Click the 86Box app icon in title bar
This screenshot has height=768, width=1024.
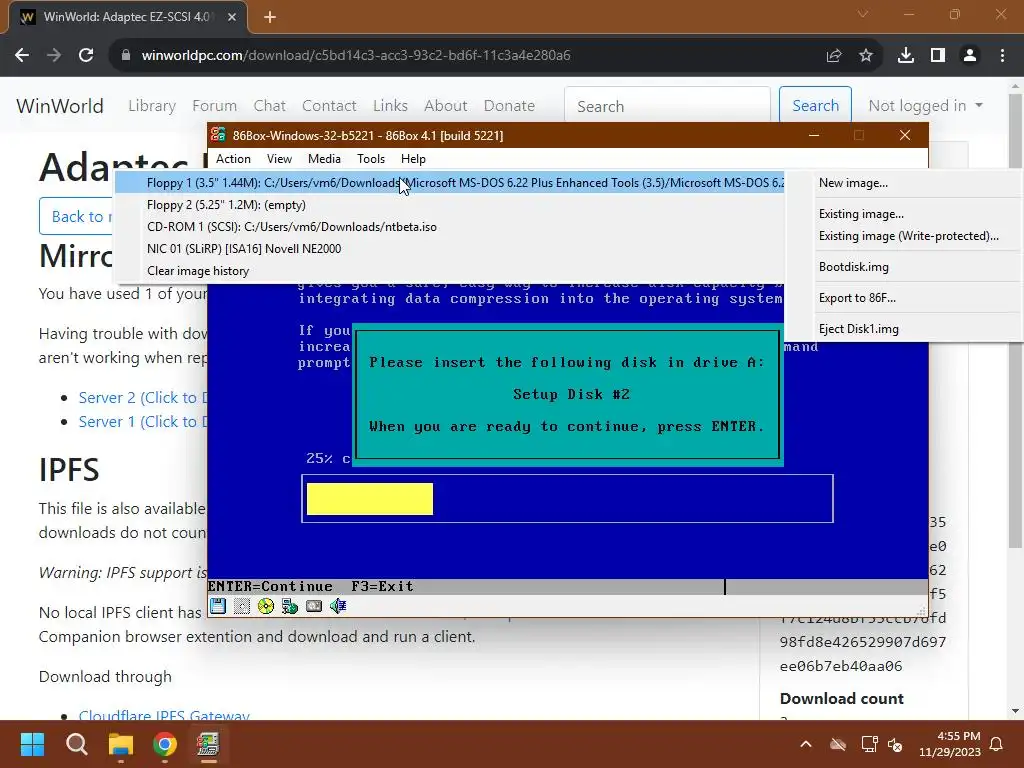point(218,135)
